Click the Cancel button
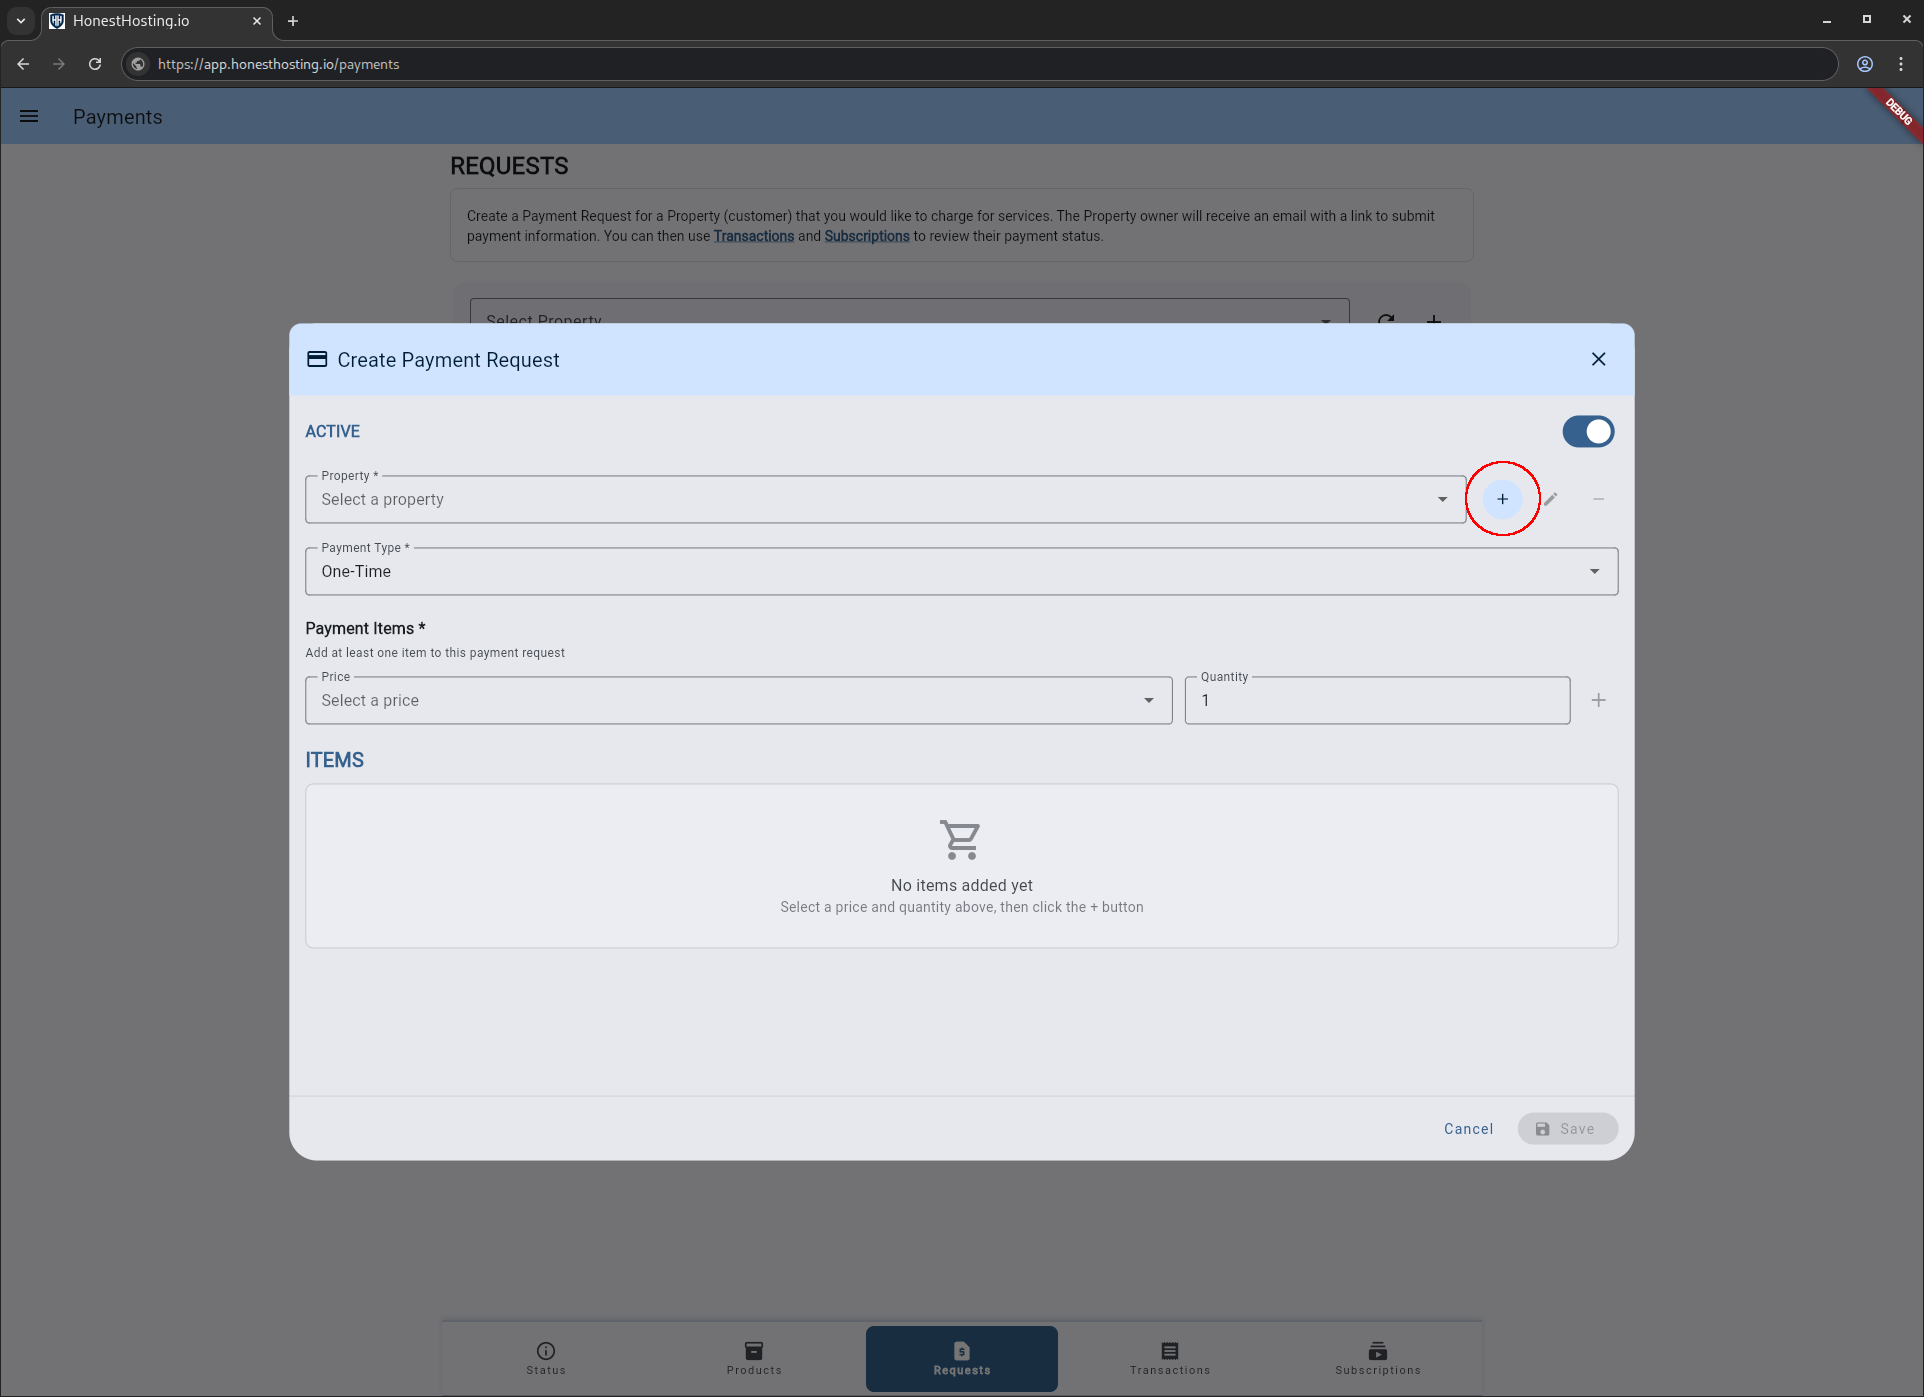Screen dimensions: 1924x1397 (1467, 1128)
